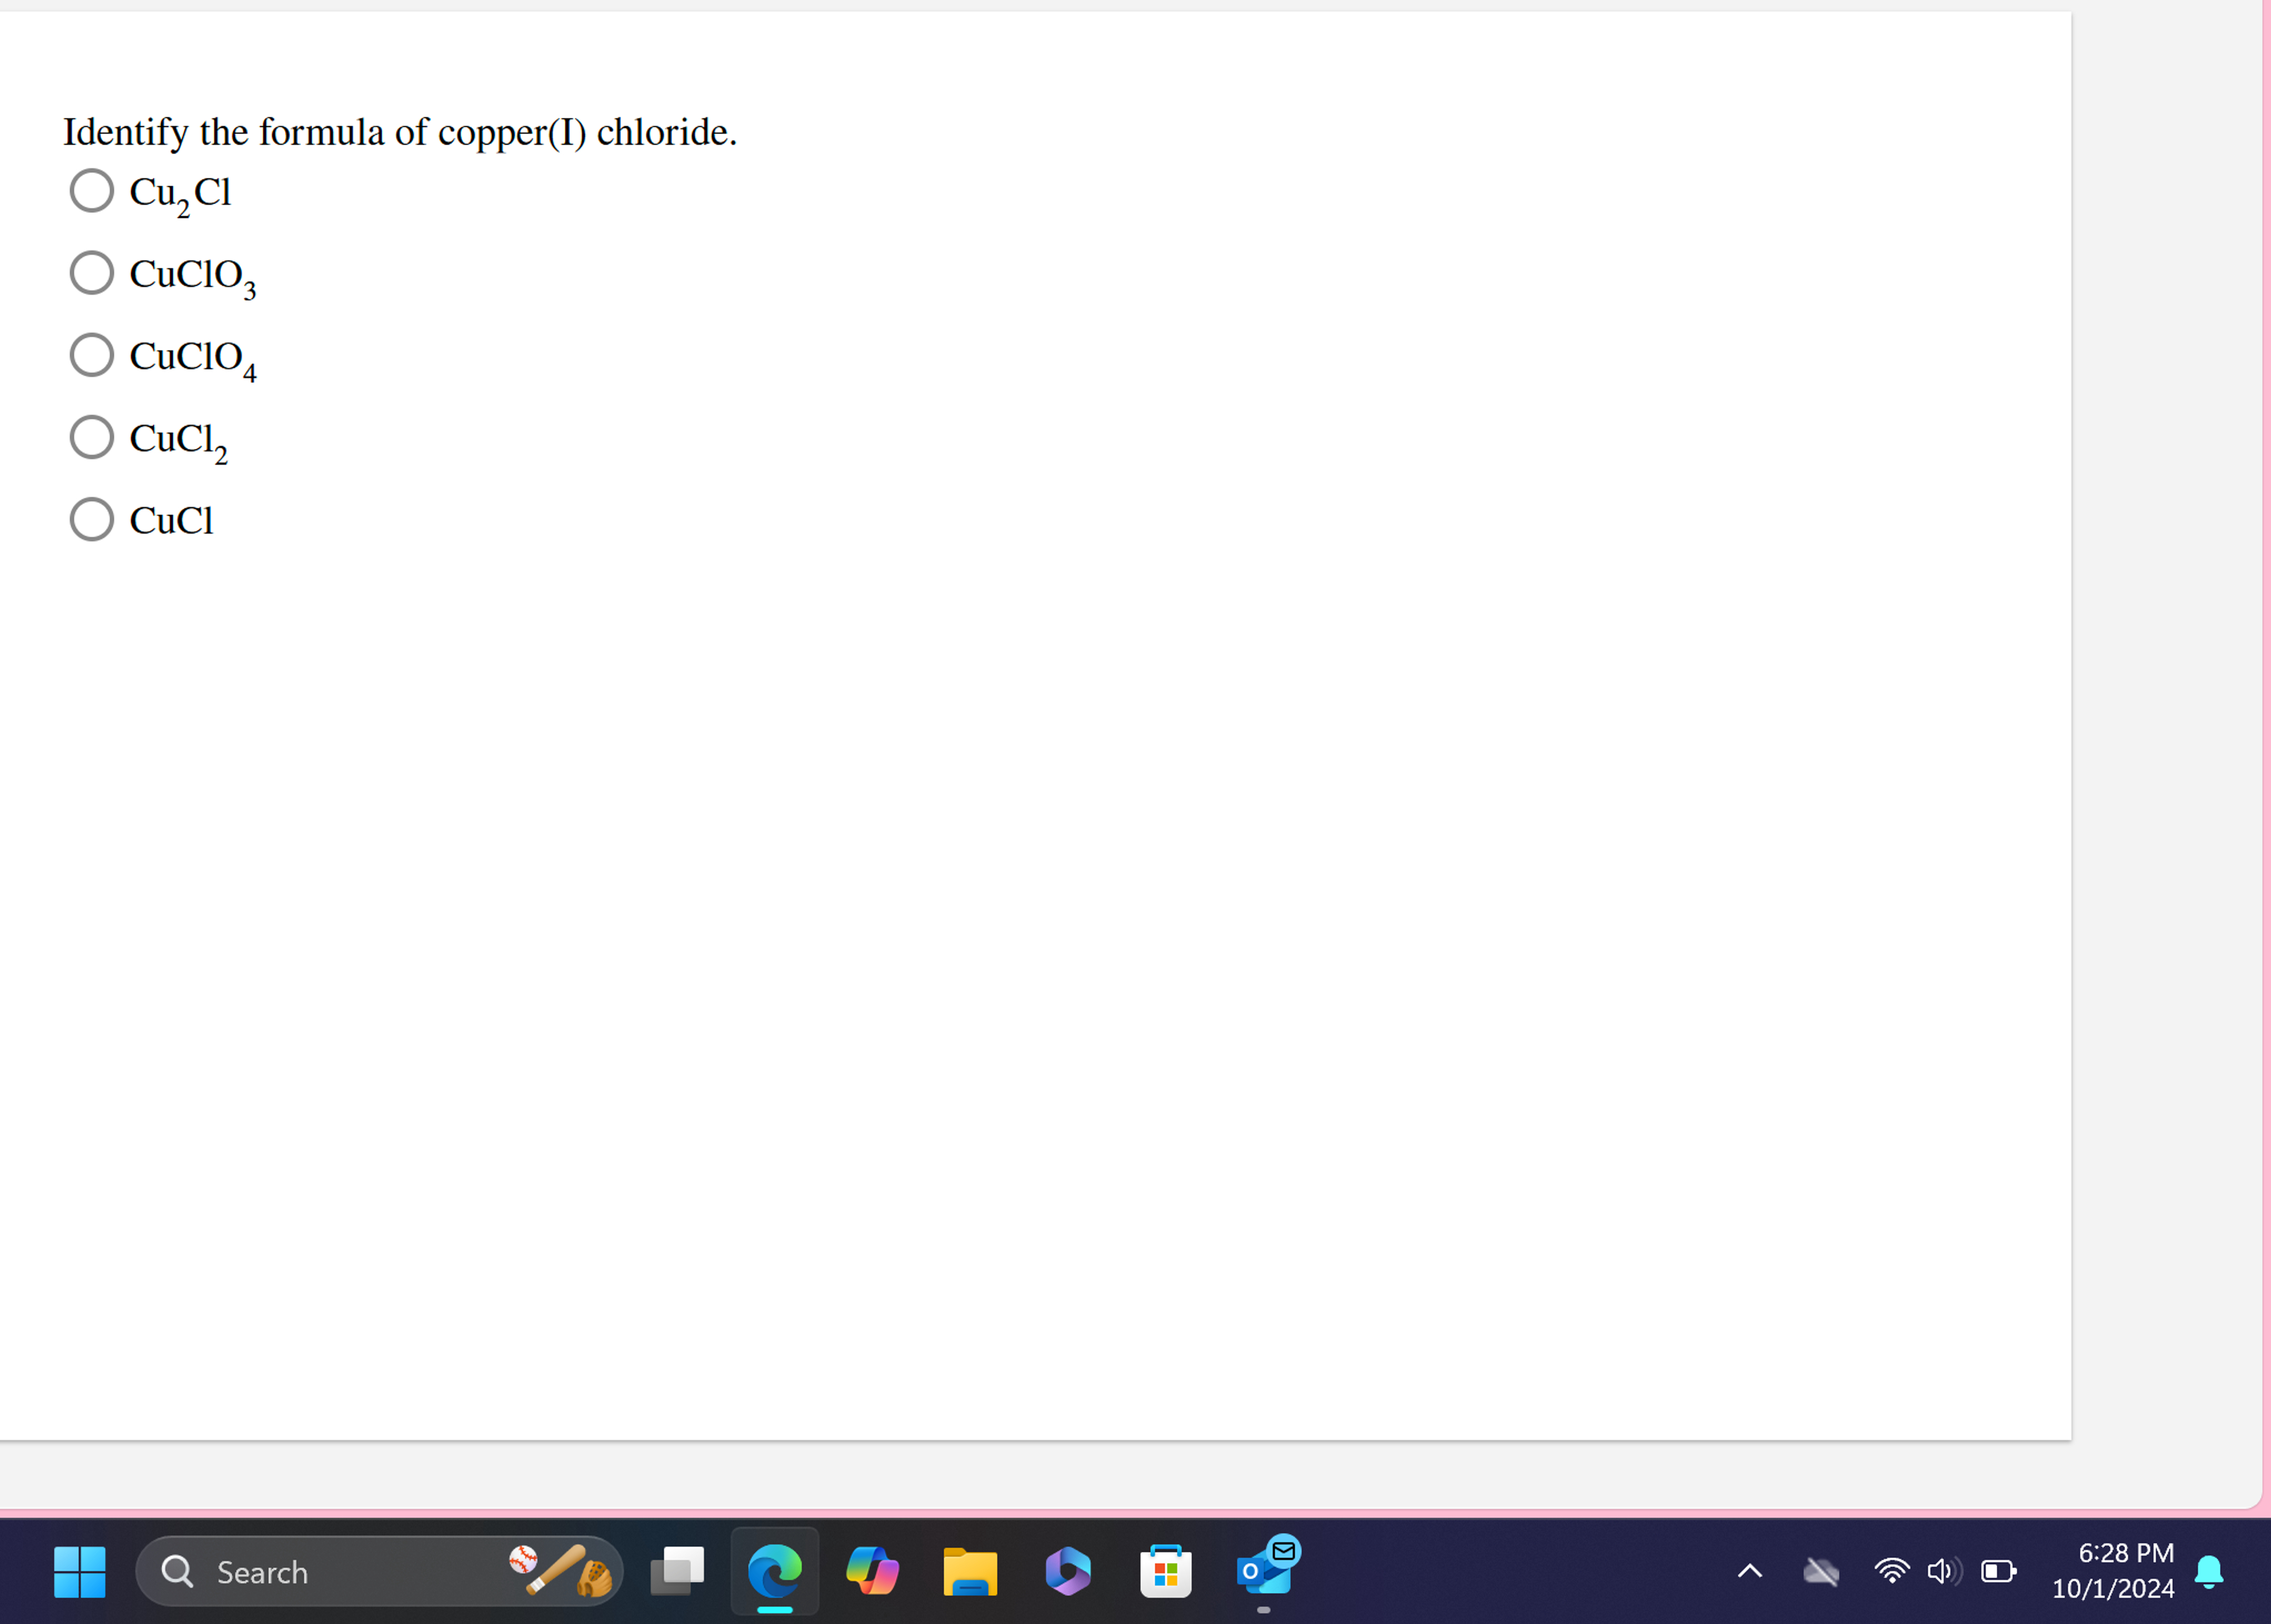This screenshot has height=1624, width=2271.
Task: Open the Microsoft 365 app icon
Action: click(1068, 1572)
